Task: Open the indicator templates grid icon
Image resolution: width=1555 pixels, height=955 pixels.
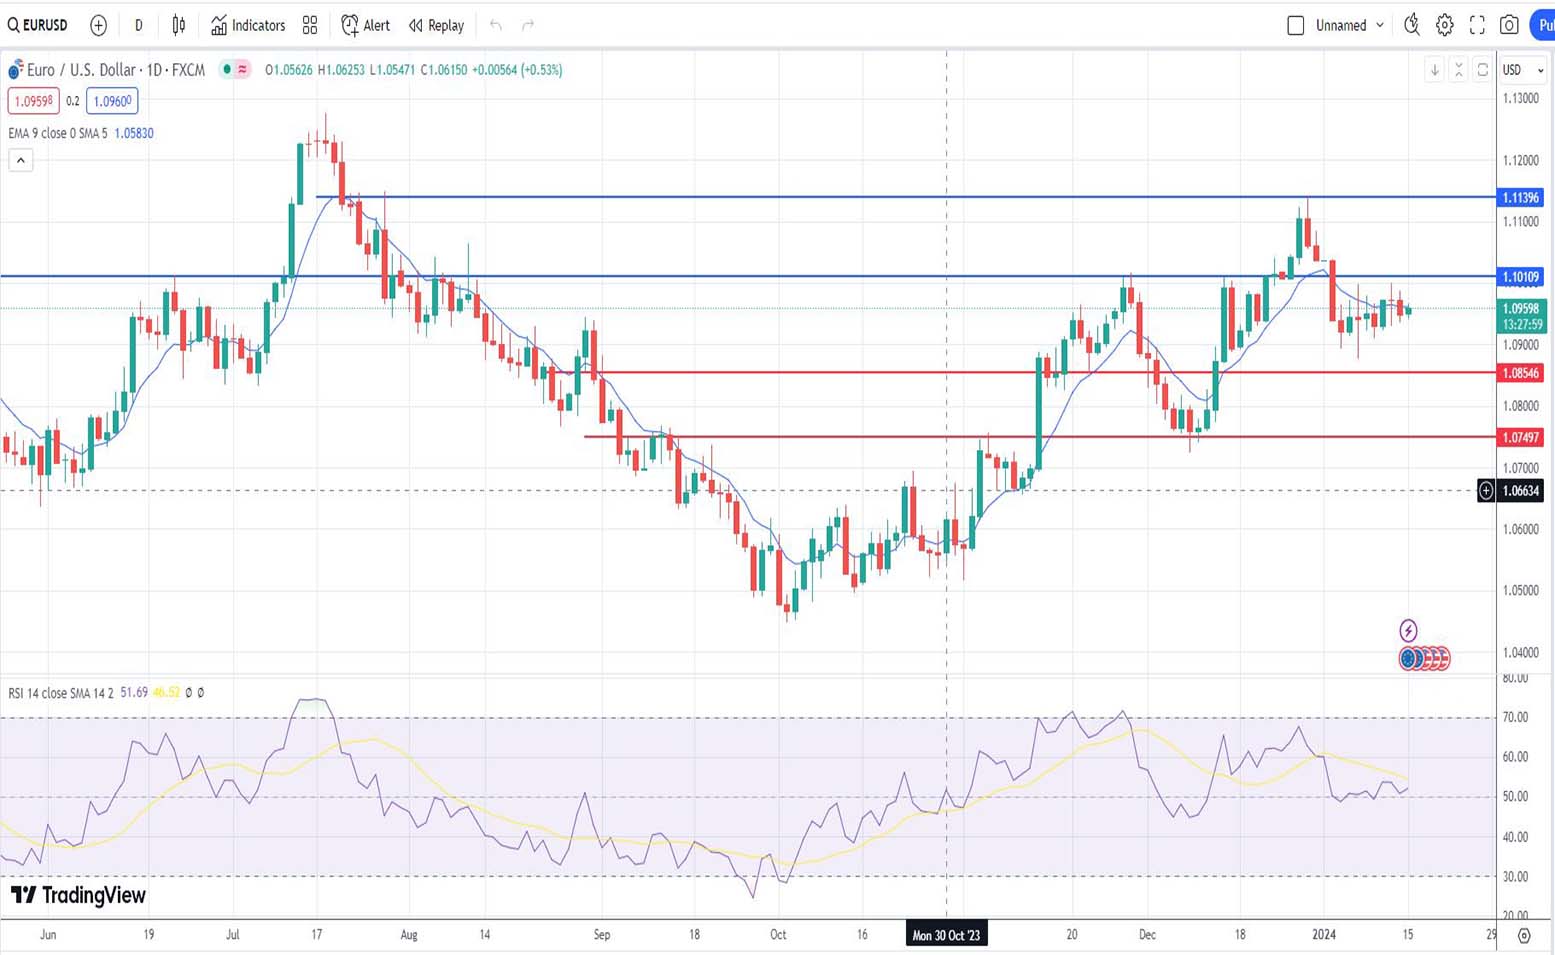Action: (310, 25)
